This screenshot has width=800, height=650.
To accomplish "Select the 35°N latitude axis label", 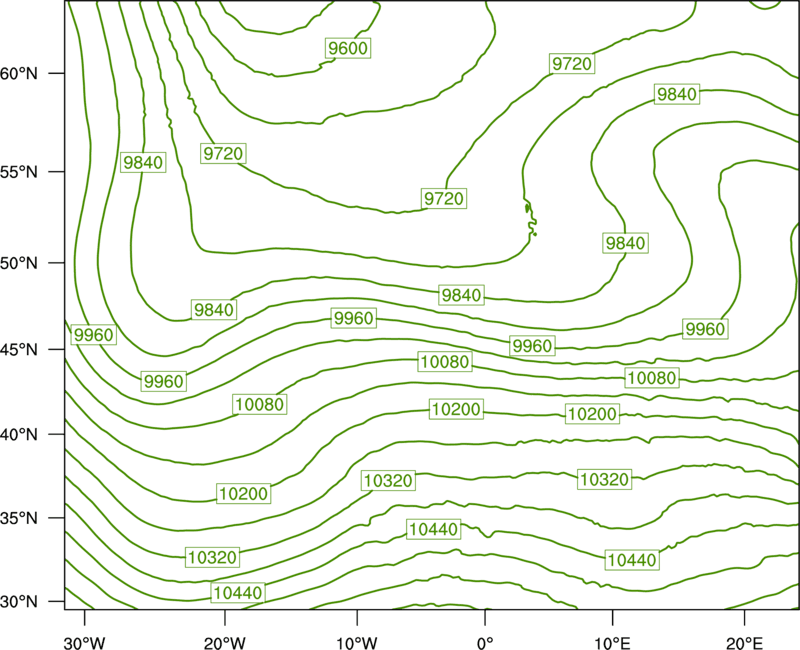I will point(19,518).
